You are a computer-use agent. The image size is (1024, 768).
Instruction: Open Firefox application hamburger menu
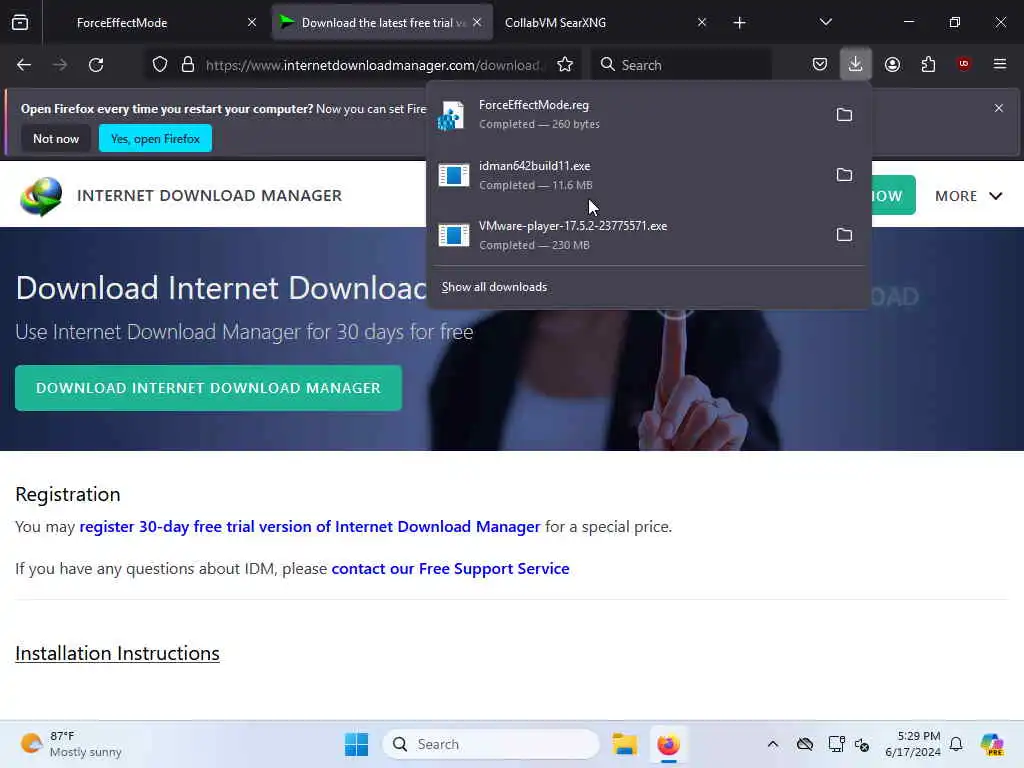click(1000, 64)
